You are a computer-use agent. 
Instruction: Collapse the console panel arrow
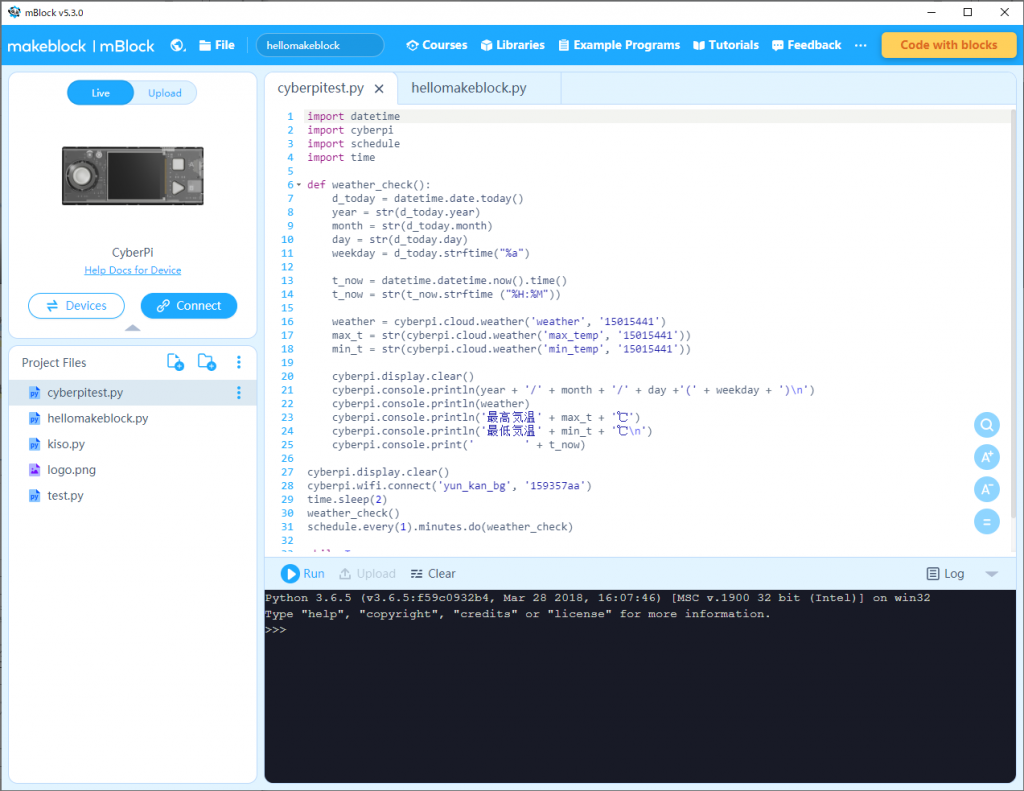pyautogui.click(x=991, y=574)
